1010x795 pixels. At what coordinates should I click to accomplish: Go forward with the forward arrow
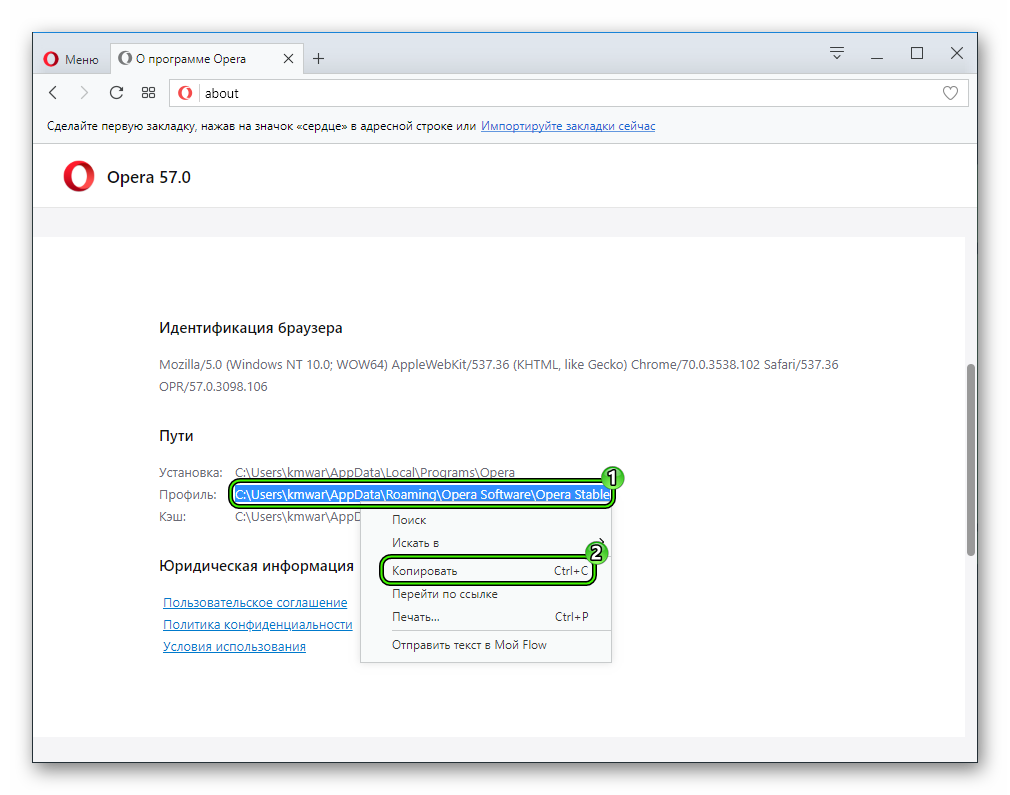(84, 93)
